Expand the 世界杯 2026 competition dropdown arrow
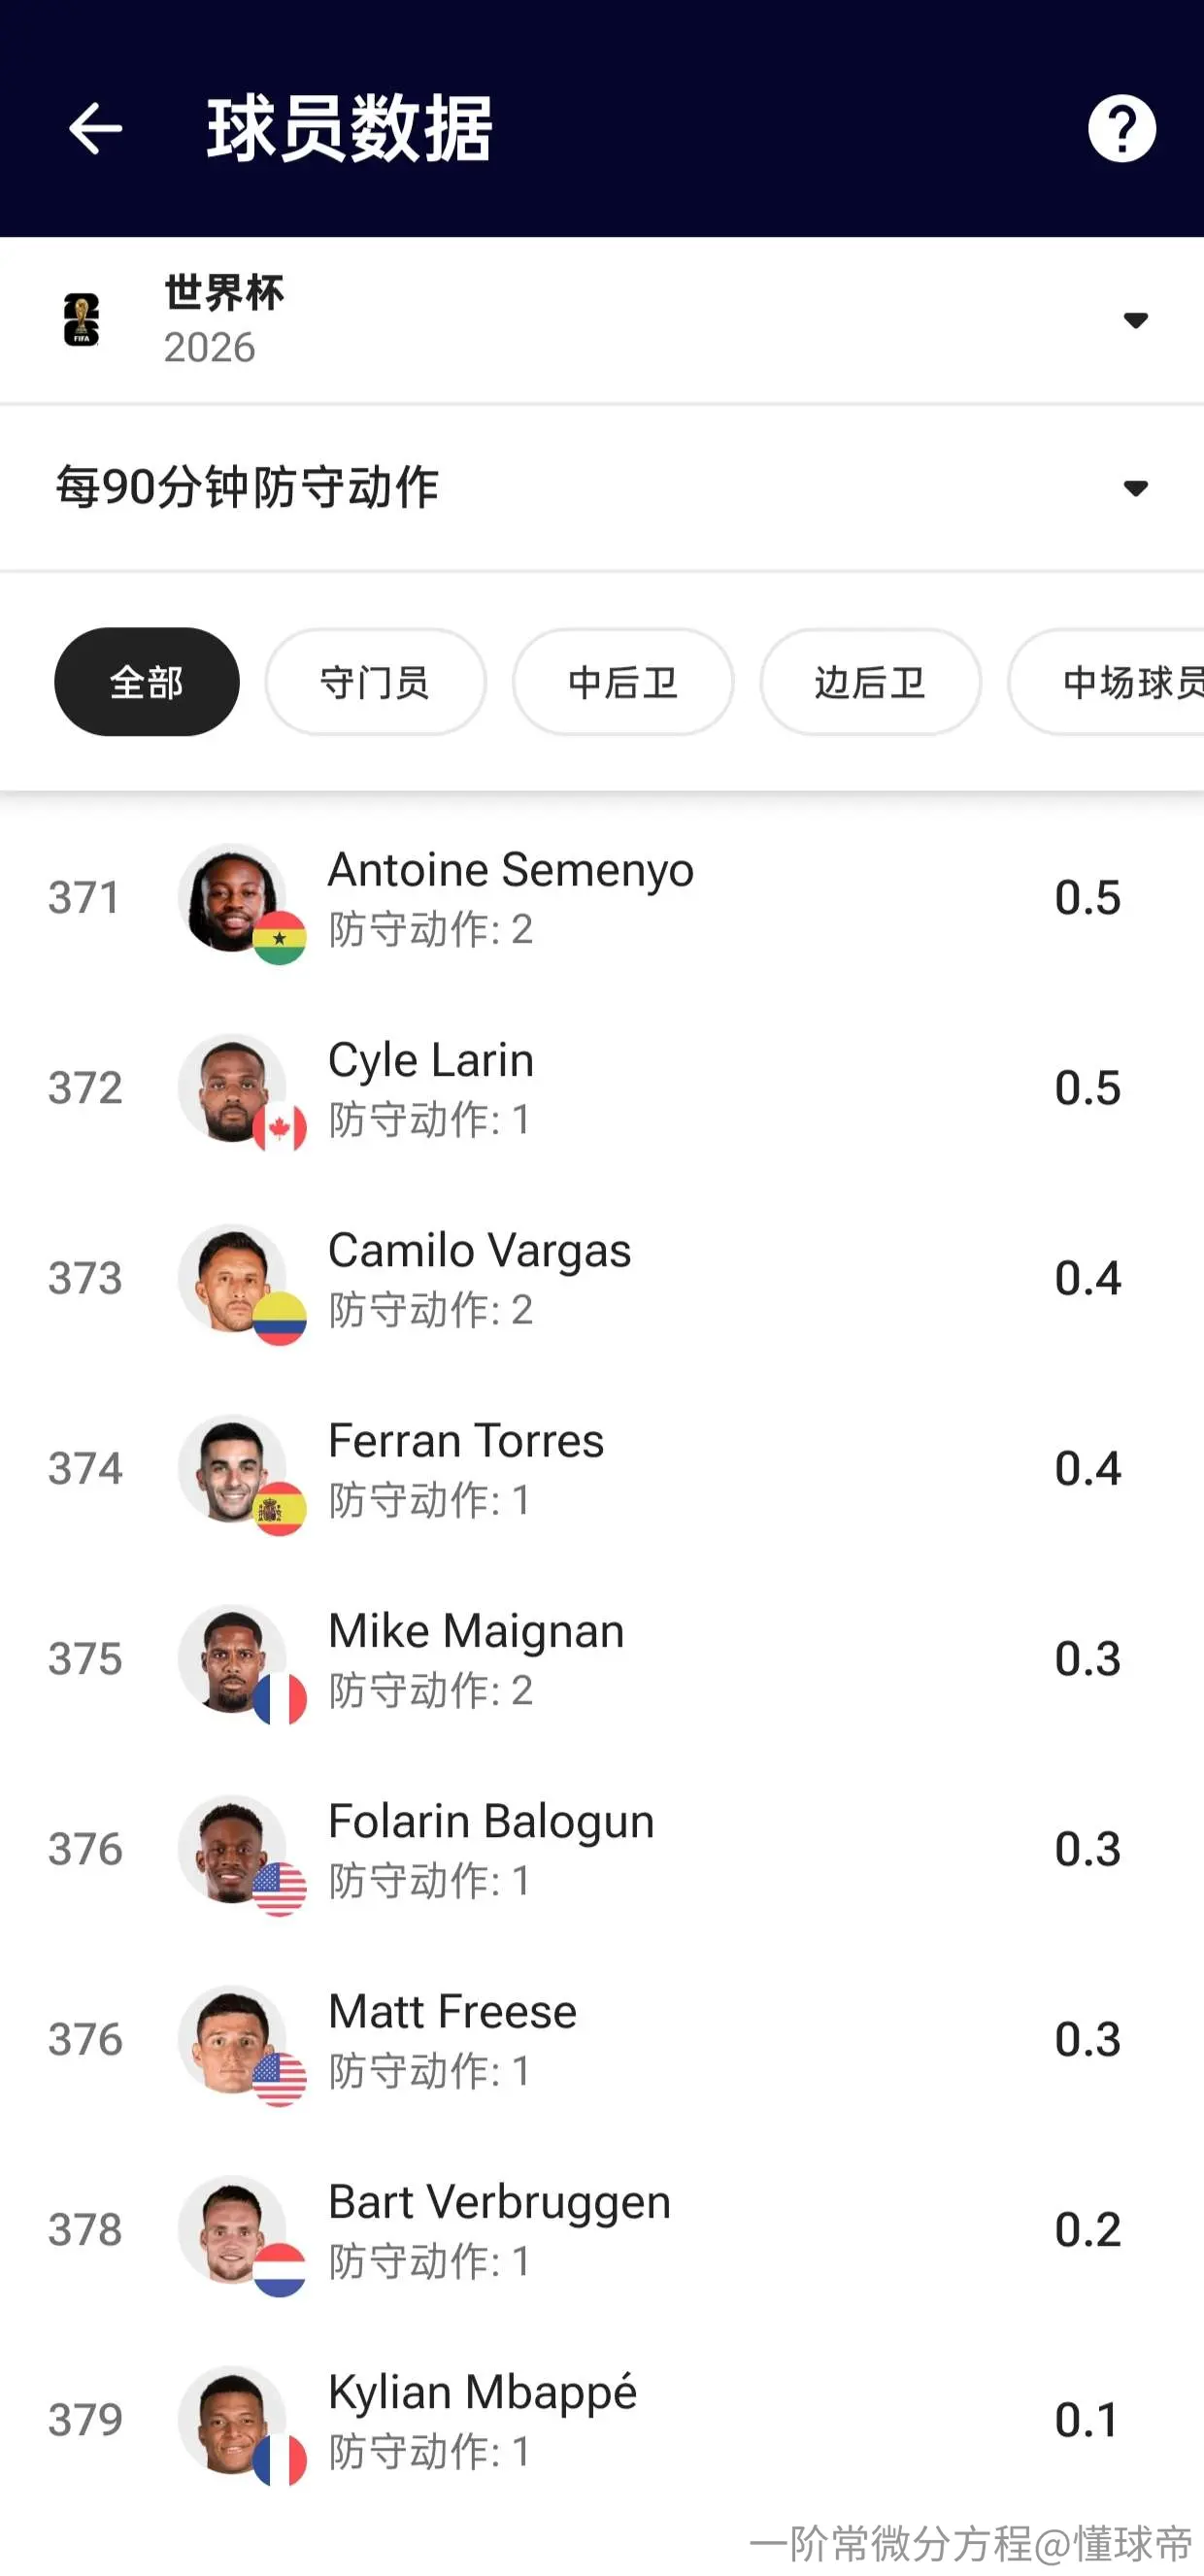The width and height of the screenshot is (1204, 2576). click(1135, 320)
